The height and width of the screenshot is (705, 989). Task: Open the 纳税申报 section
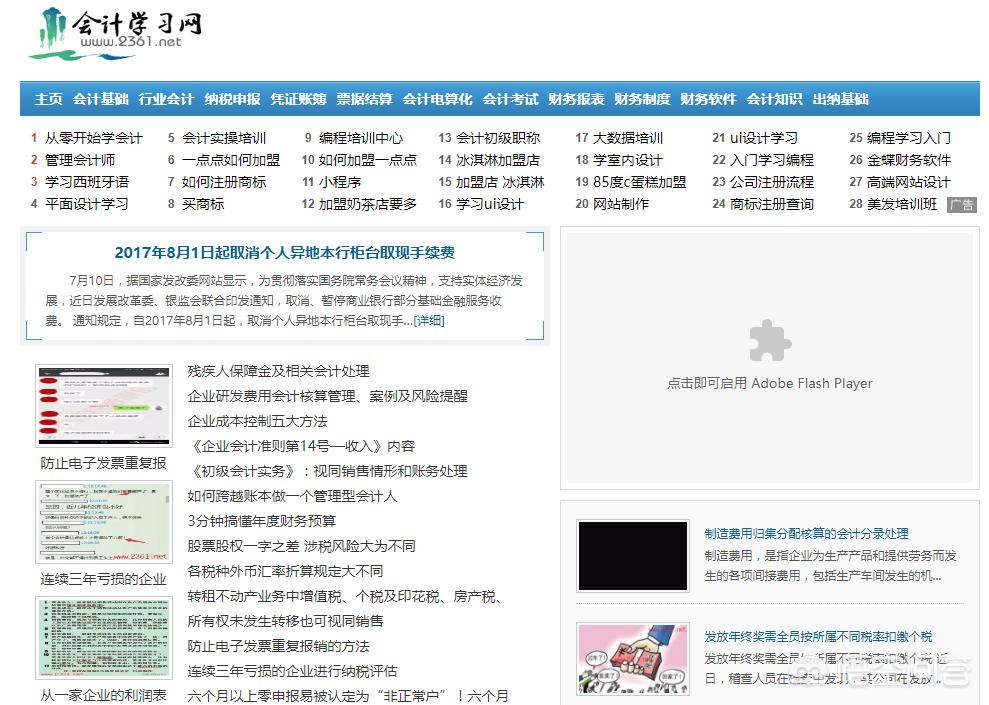coord(233,99)
